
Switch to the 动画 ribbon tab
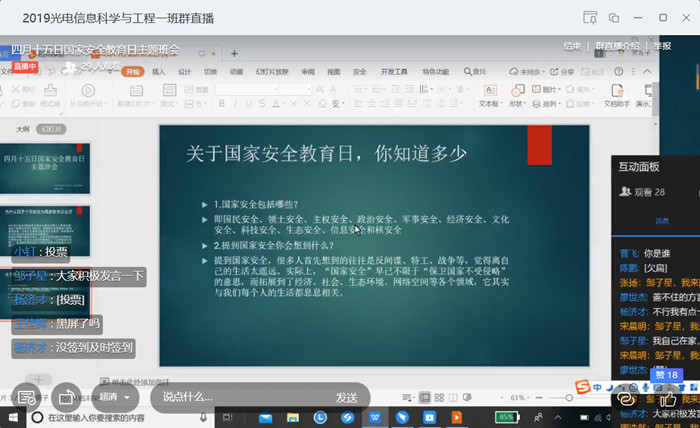click(x=236, y=71)
